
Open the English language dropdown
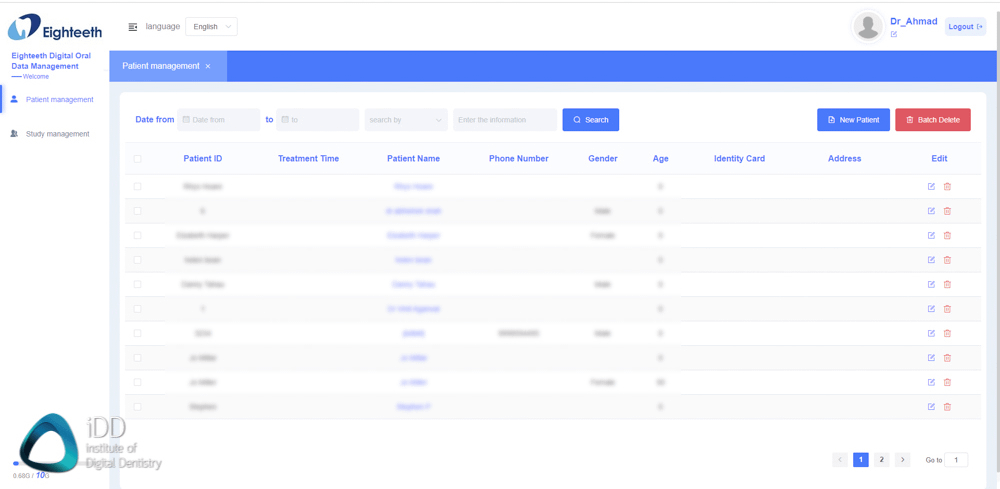[212, 27]
